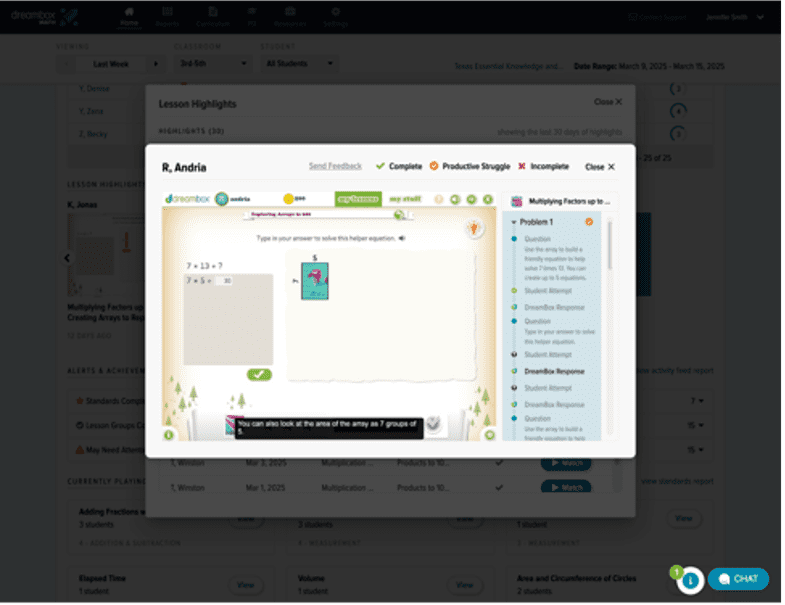Close the Lesson Highlights dialog

click(608, 102)
